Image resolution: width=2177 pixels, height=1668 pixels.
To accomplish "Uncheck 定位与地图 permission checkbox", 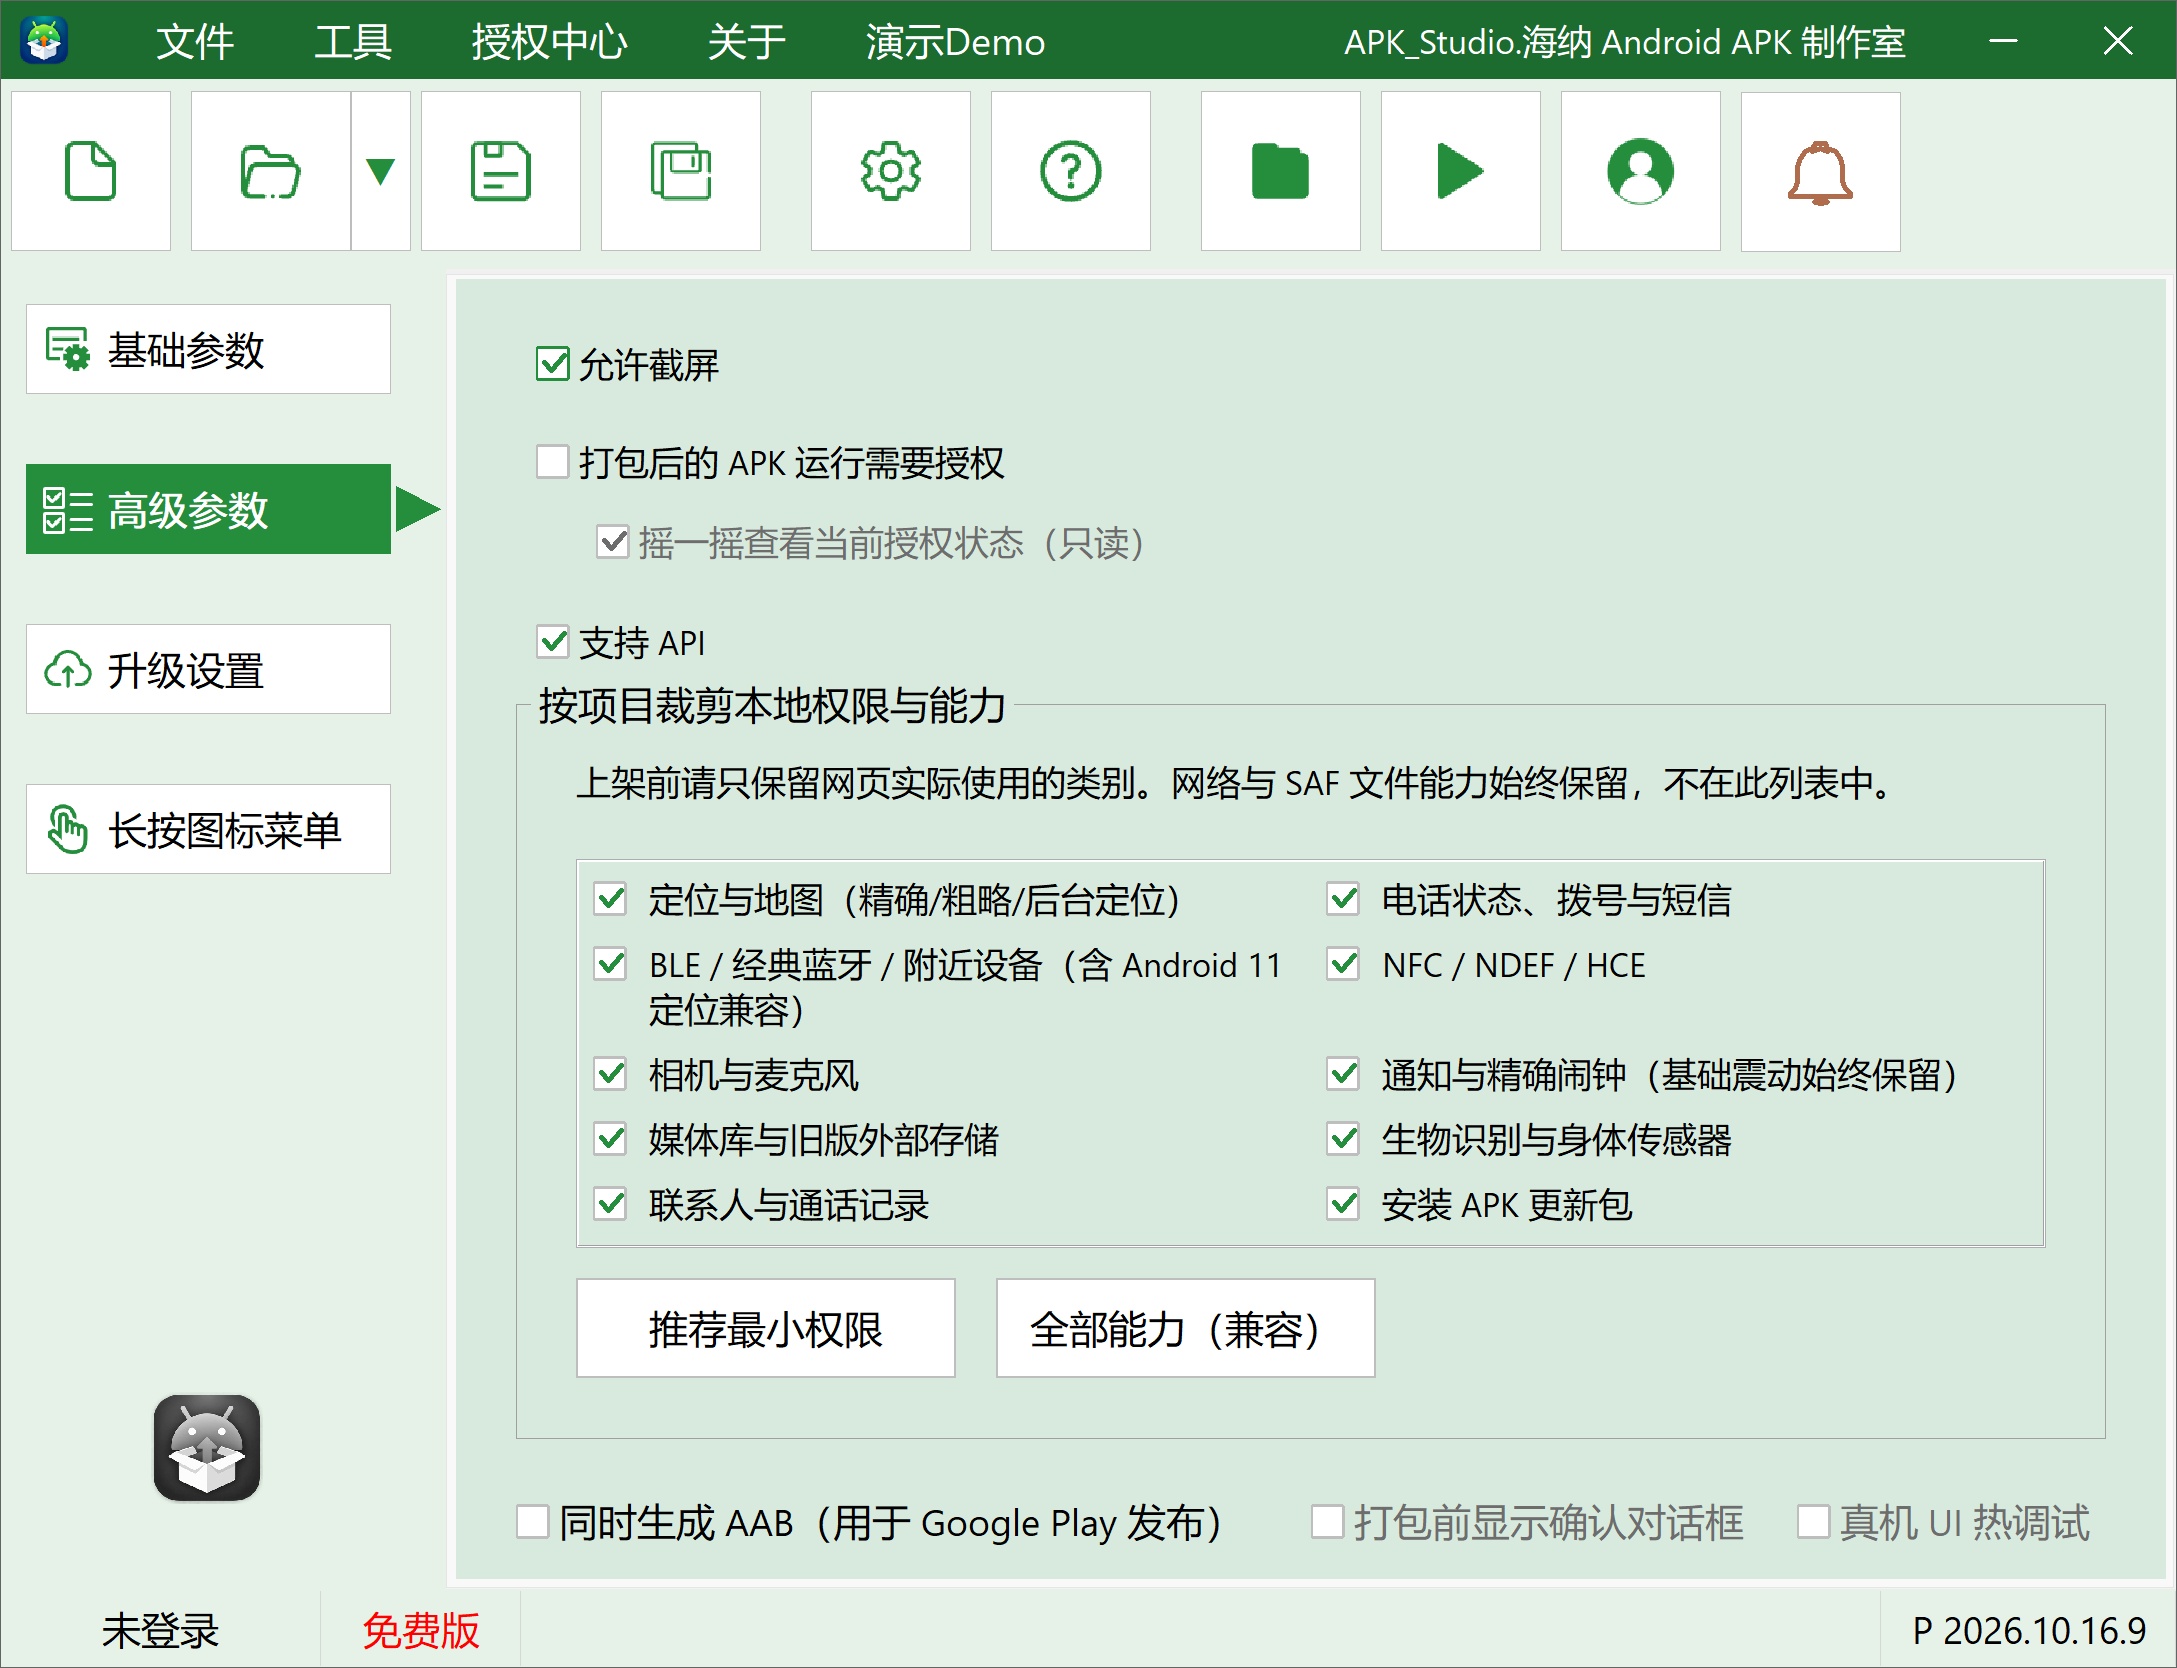I will click(x=610, y=899).
